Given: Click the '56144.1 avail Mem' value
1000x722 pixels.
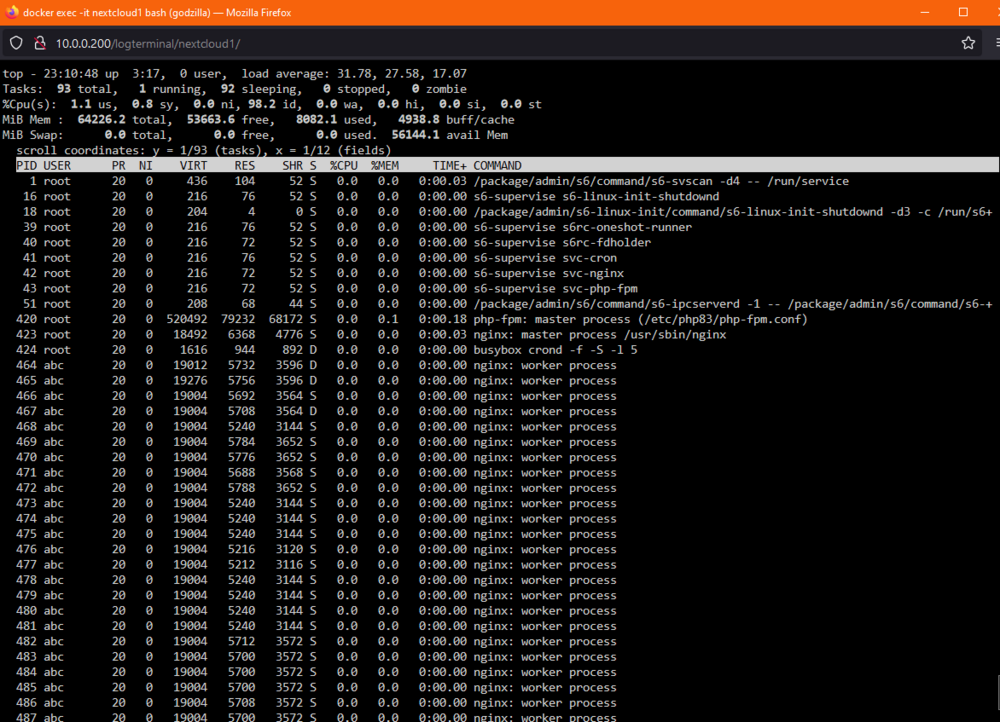Looking at the screenshot, I should 450,135.
